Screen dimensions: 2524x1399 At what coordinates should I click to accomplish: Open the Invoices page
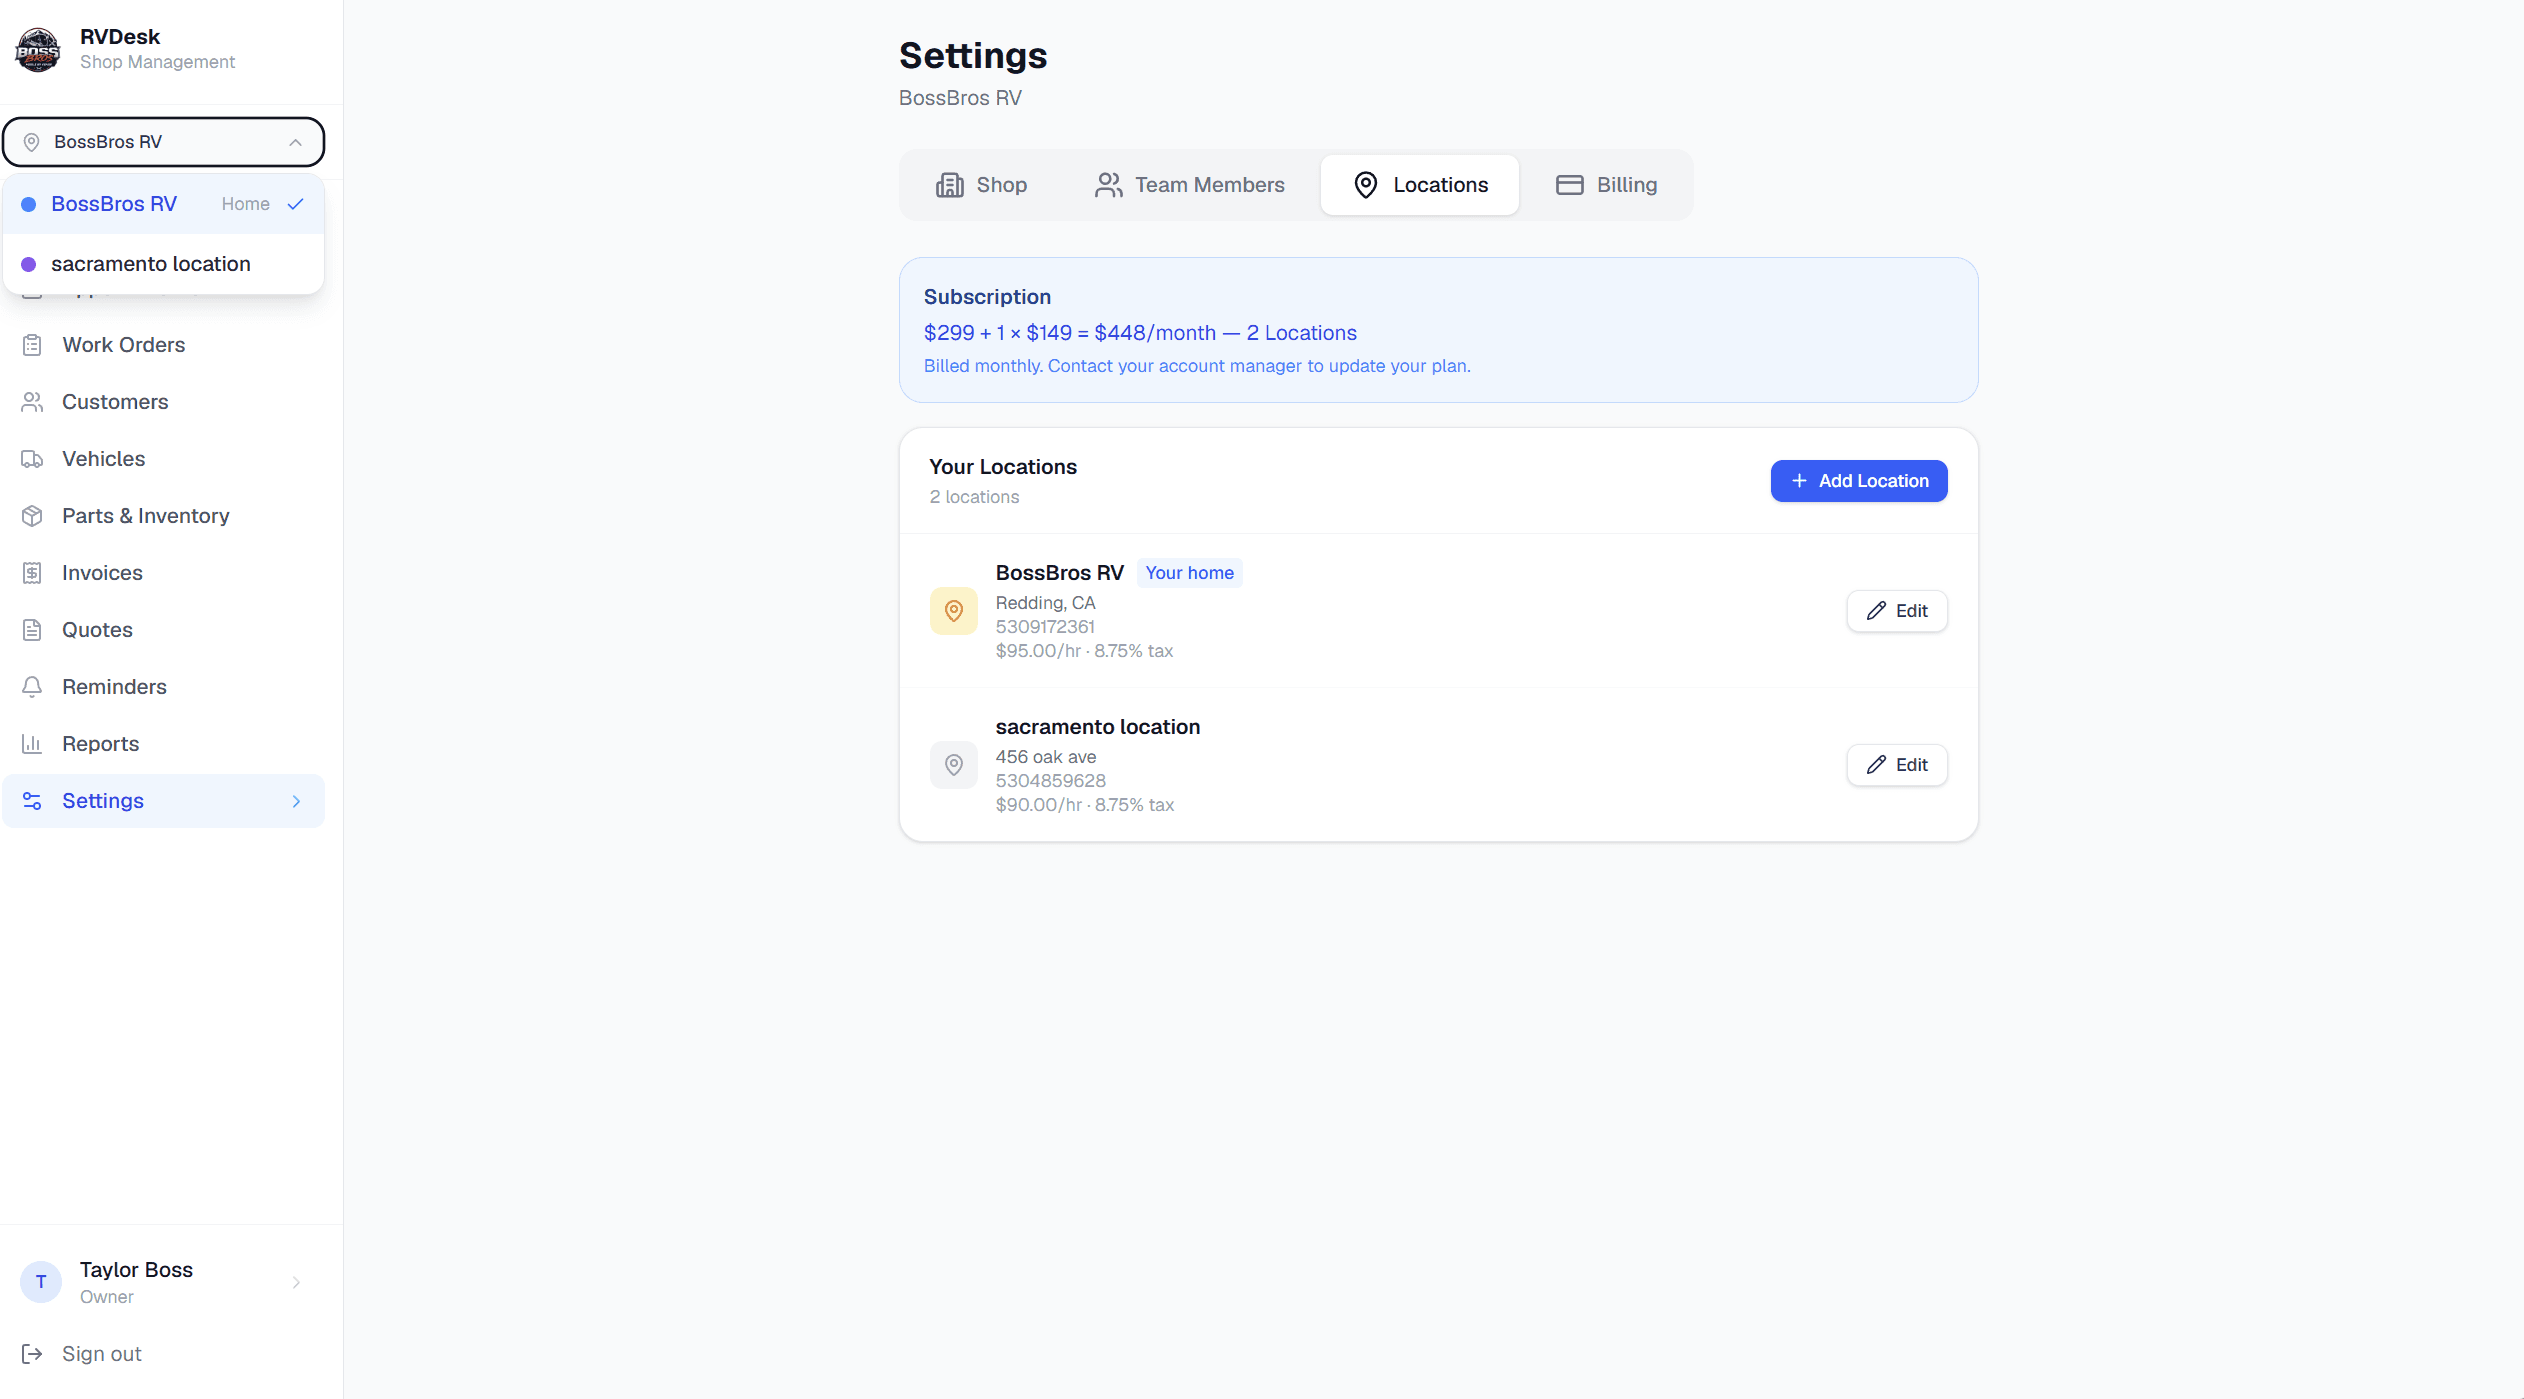(164, 573)
